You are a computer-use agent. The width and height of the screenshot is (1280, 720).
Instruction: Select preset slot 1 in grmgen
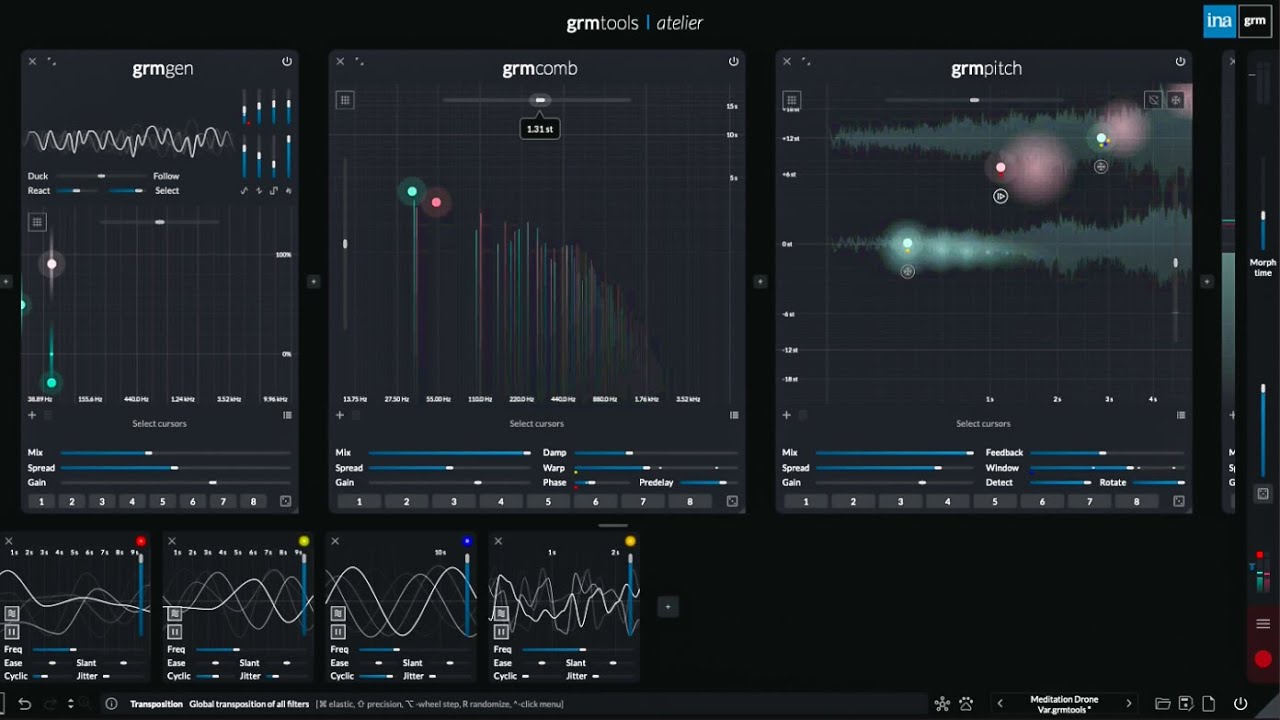(41, 502)
